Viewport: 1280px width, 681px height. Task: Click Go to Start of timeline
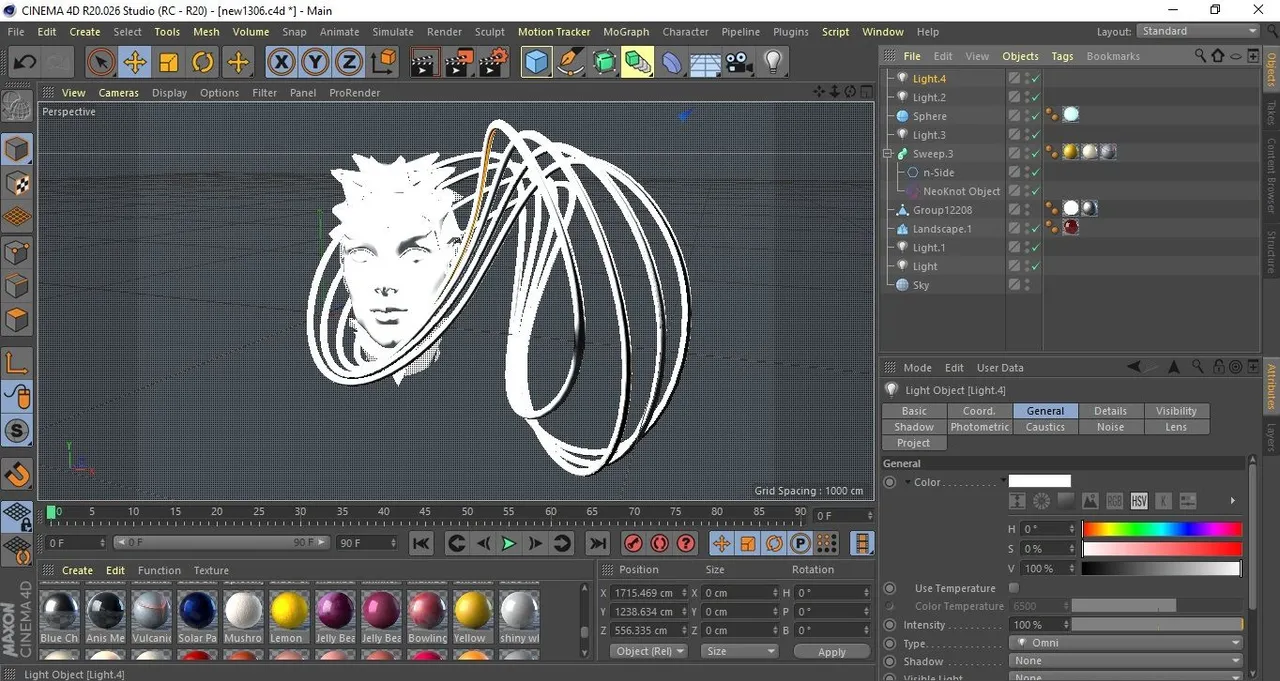(x=421, y=543)
